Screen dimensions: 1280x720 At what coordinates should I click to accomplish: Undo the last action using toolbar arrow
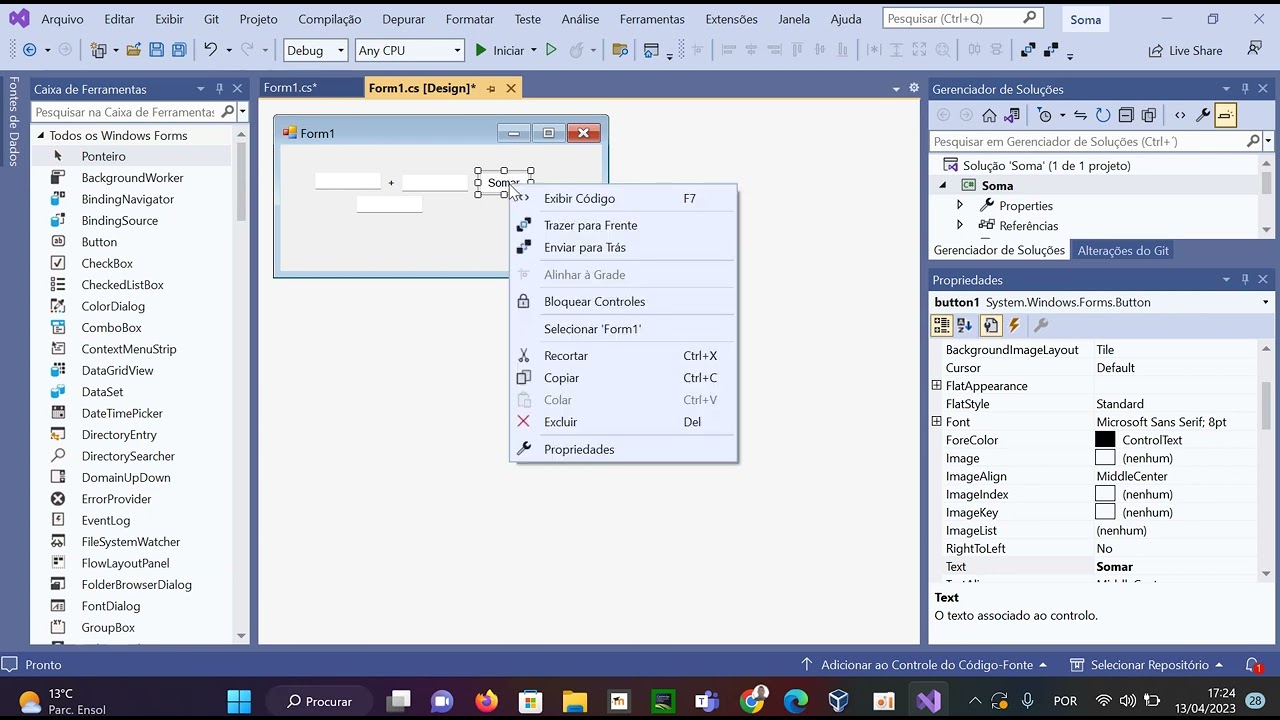(210, 50)
